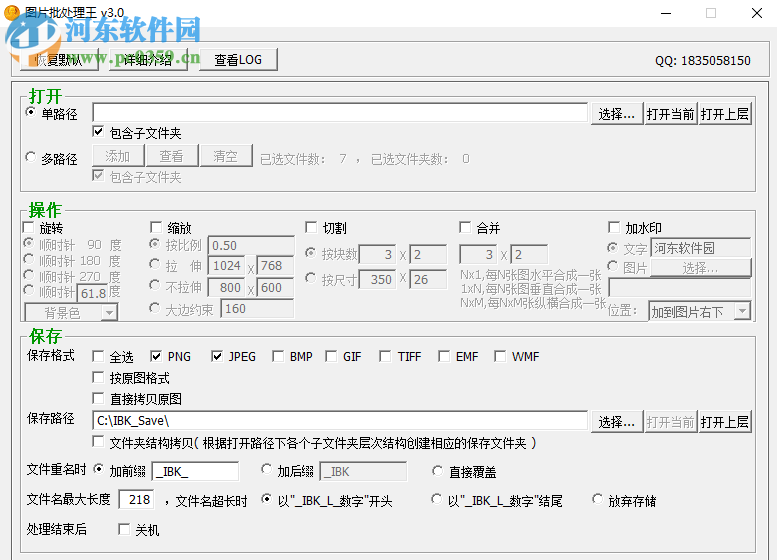Screen dimensions: 777x560
Task: Open the 详细介绍 detailed introduction button
Action: pyautogui.click(x=148, y=60)
